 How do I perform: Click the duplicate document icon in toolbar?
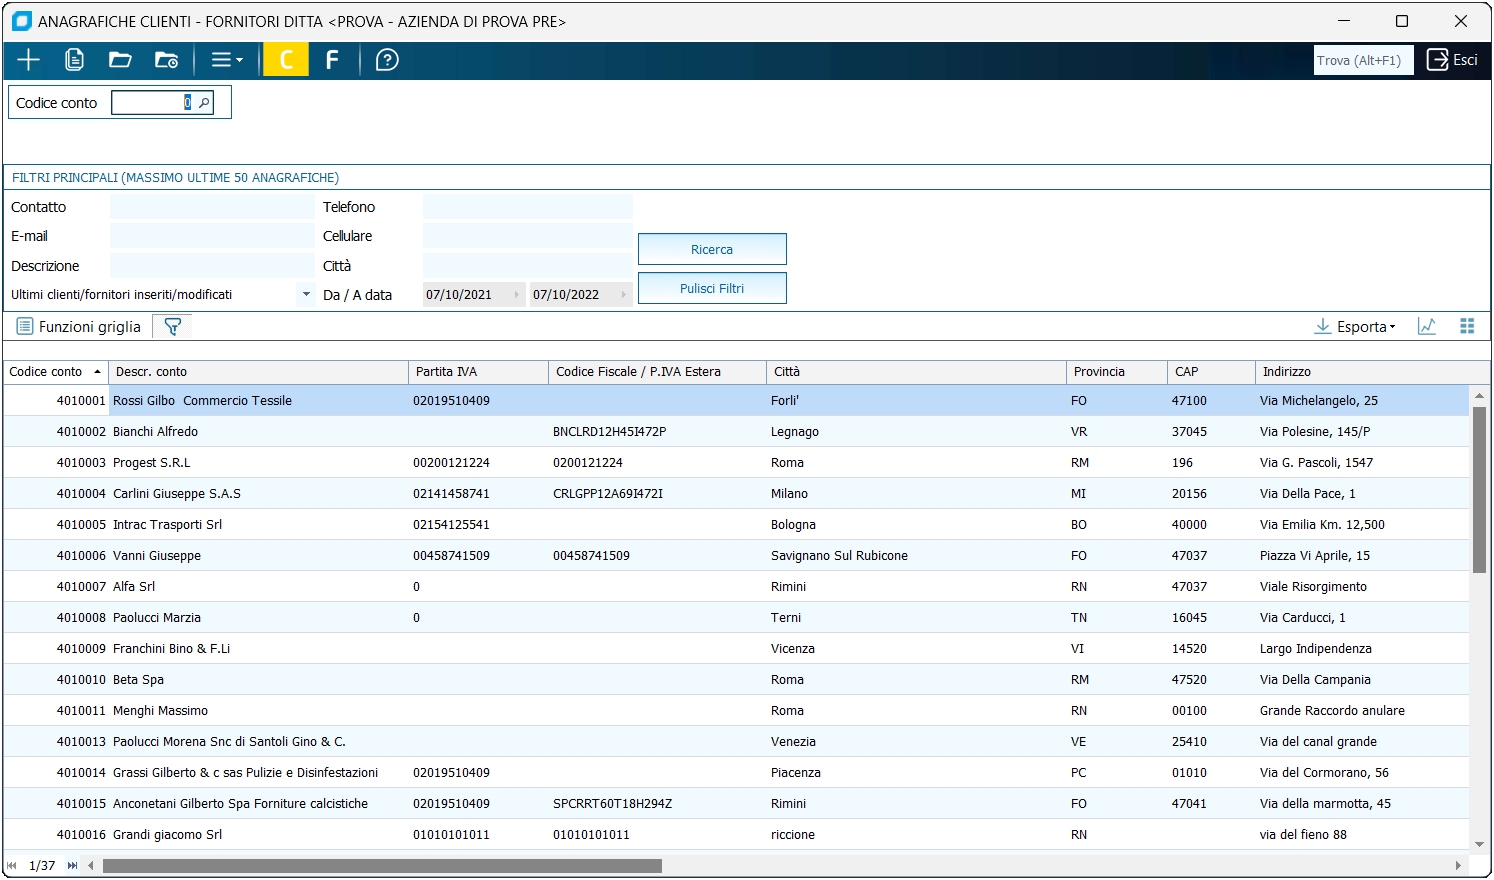coord(74,60)
